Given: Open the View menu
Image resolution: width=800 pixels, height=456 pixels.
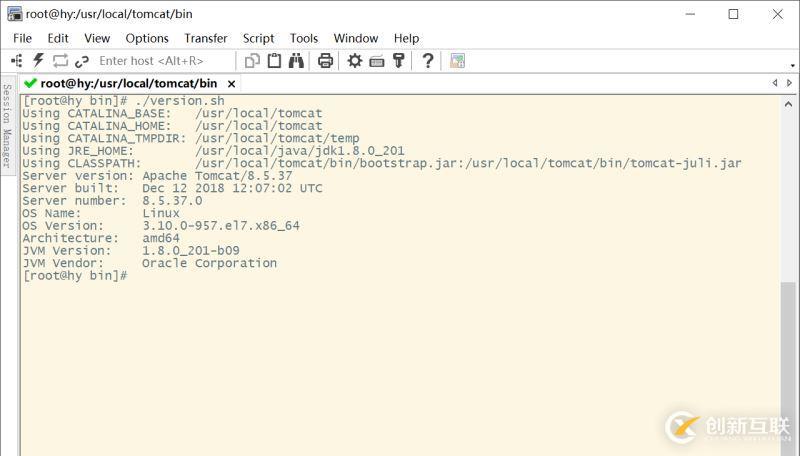Looking at the screenshot, I should pos(97,38).
